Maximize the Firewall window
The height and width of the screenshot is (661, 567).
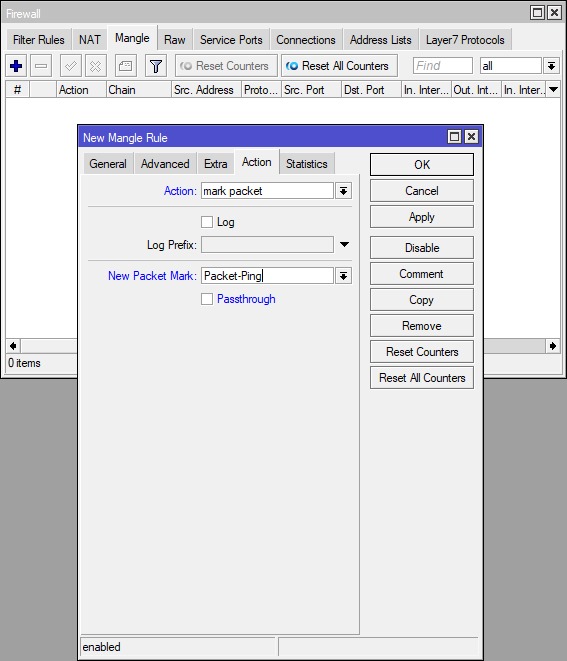tap(537, 13)
